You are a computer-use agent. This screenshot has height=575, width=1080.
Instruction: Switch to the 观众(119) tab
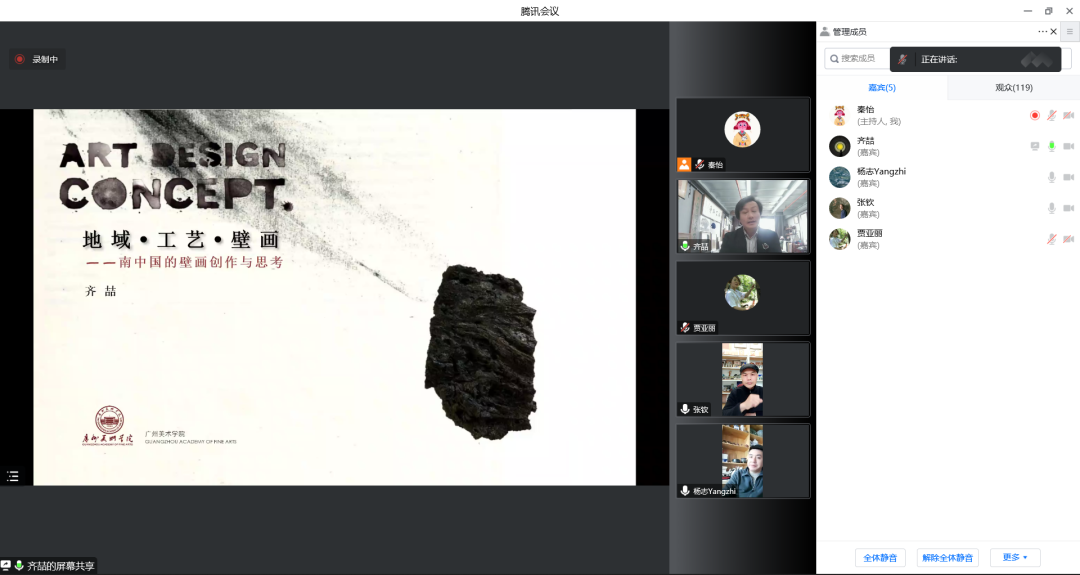coord(1013,88)
